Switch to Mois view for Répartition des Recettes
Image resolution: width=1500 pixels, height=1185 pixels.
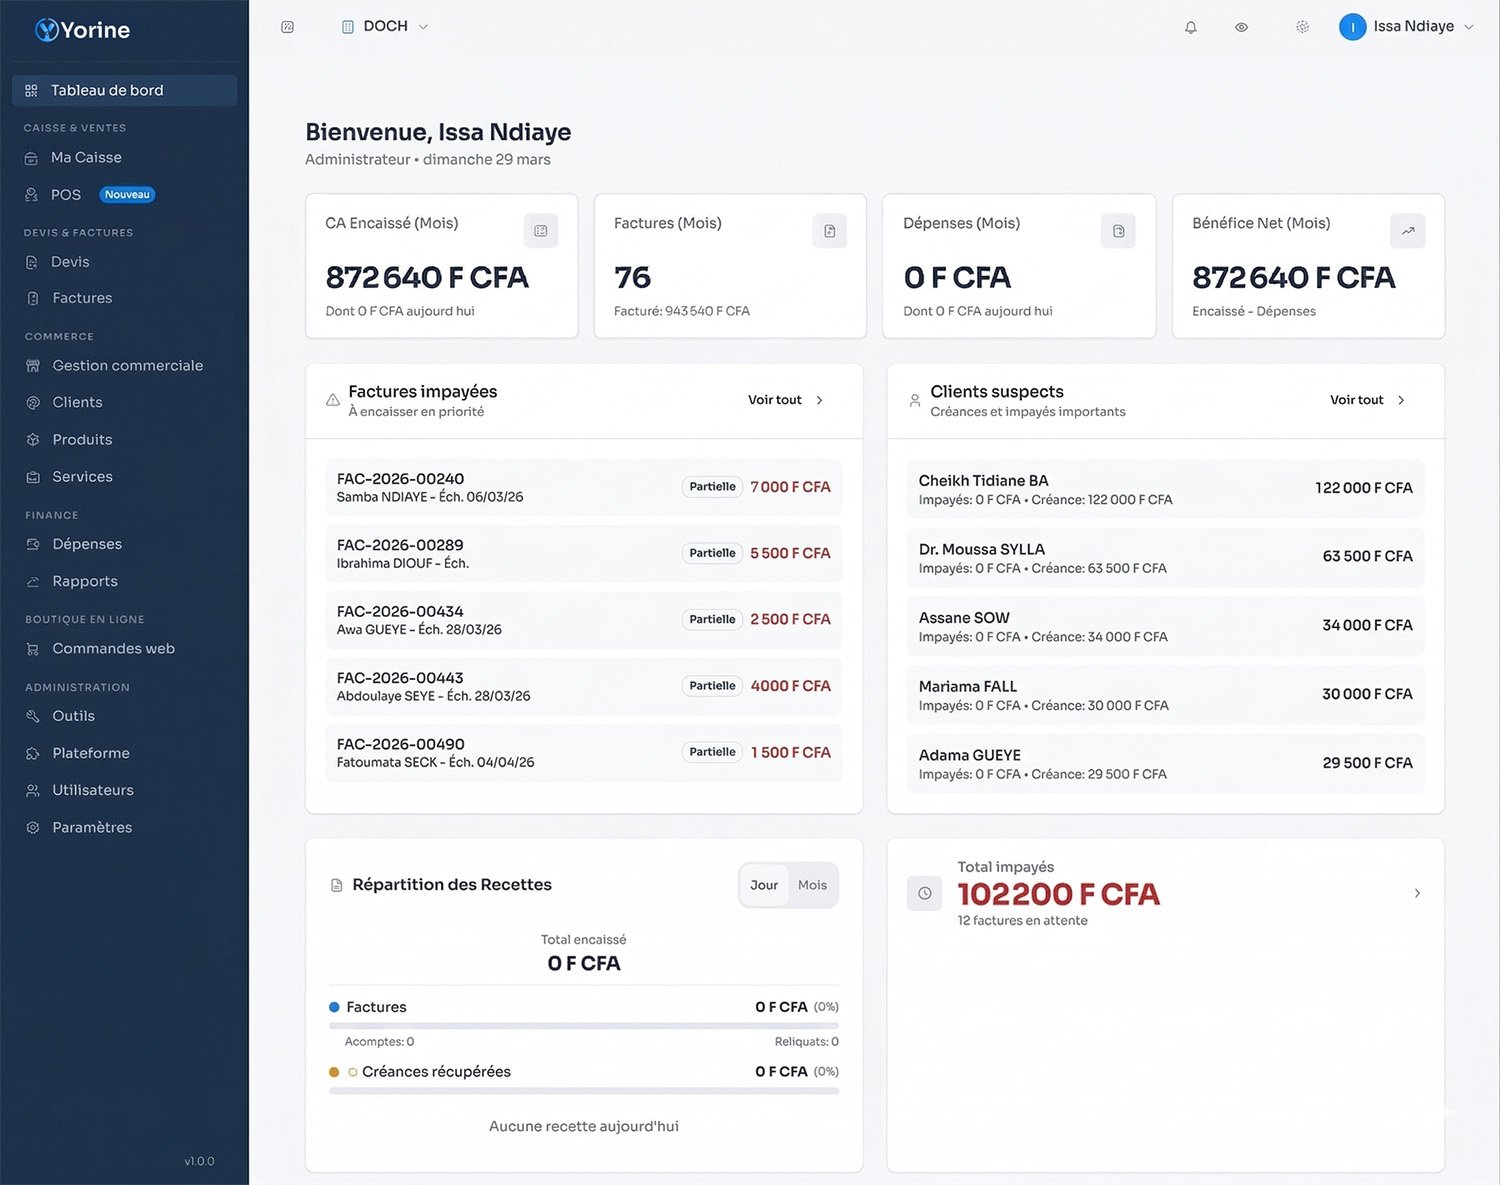point(812,885)
